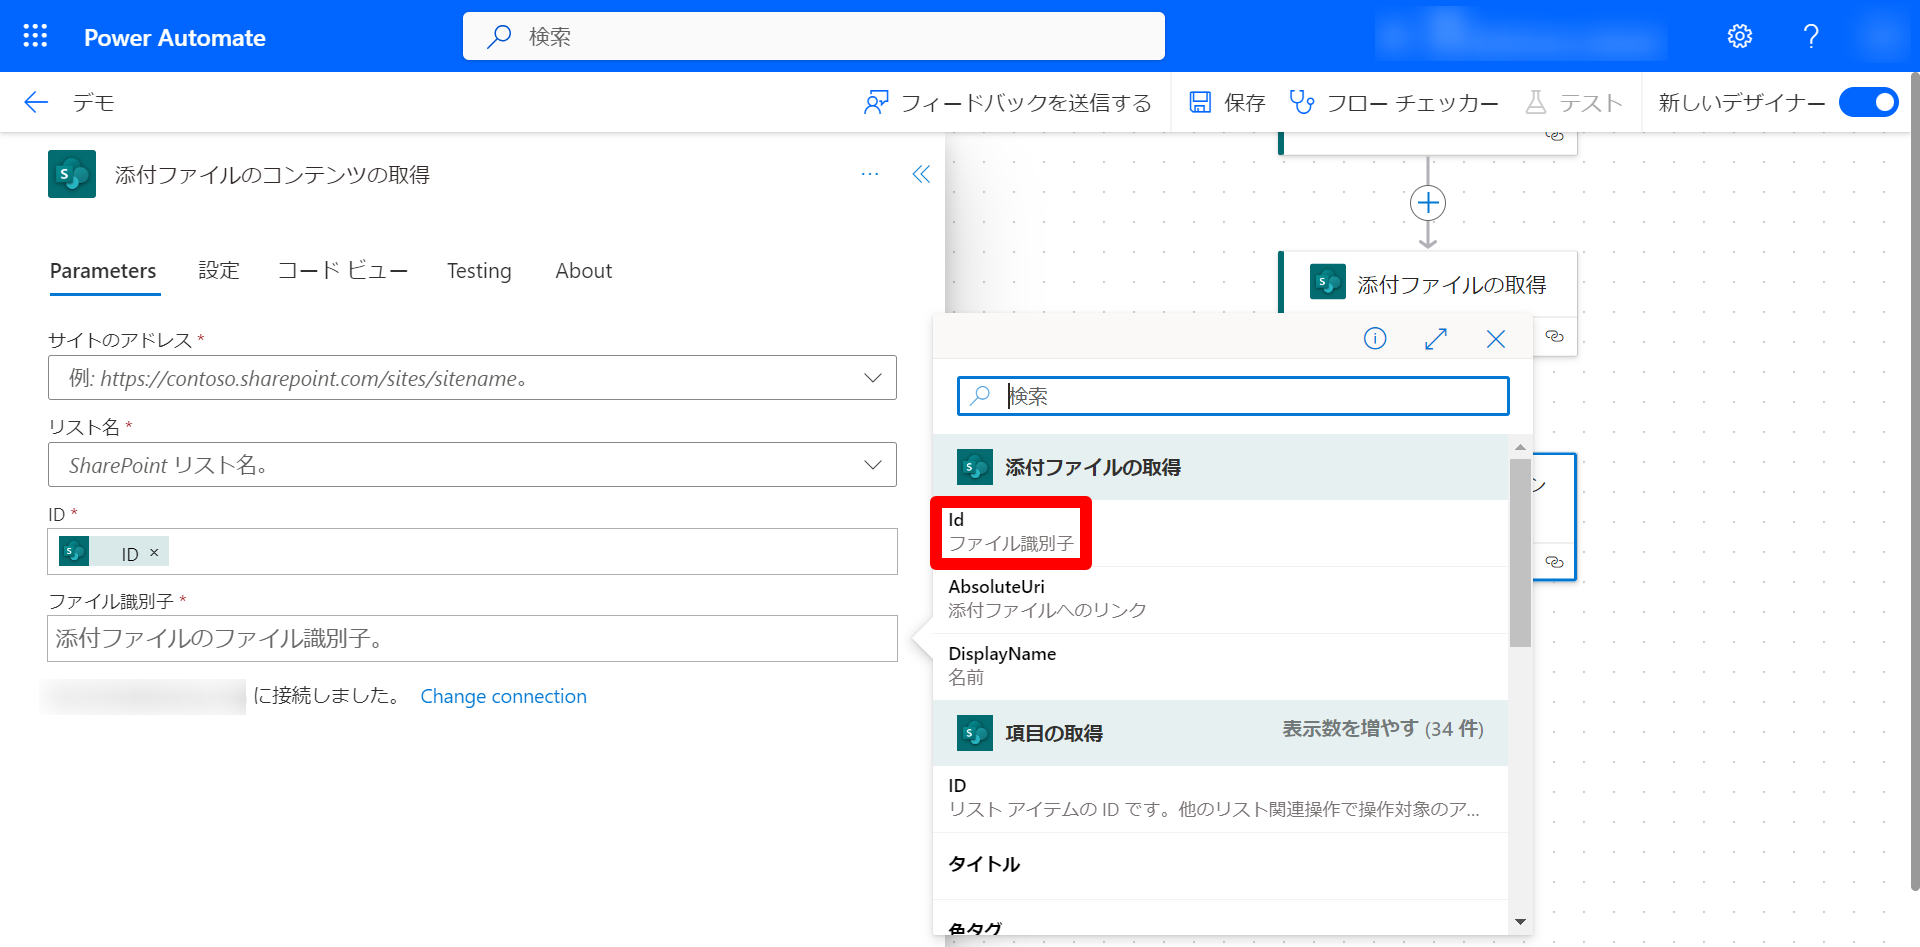Click the SharePoint icon on 添付ファイルのコンテンツの取得 header
The image size is (1920, 947).
click(71, 173)
